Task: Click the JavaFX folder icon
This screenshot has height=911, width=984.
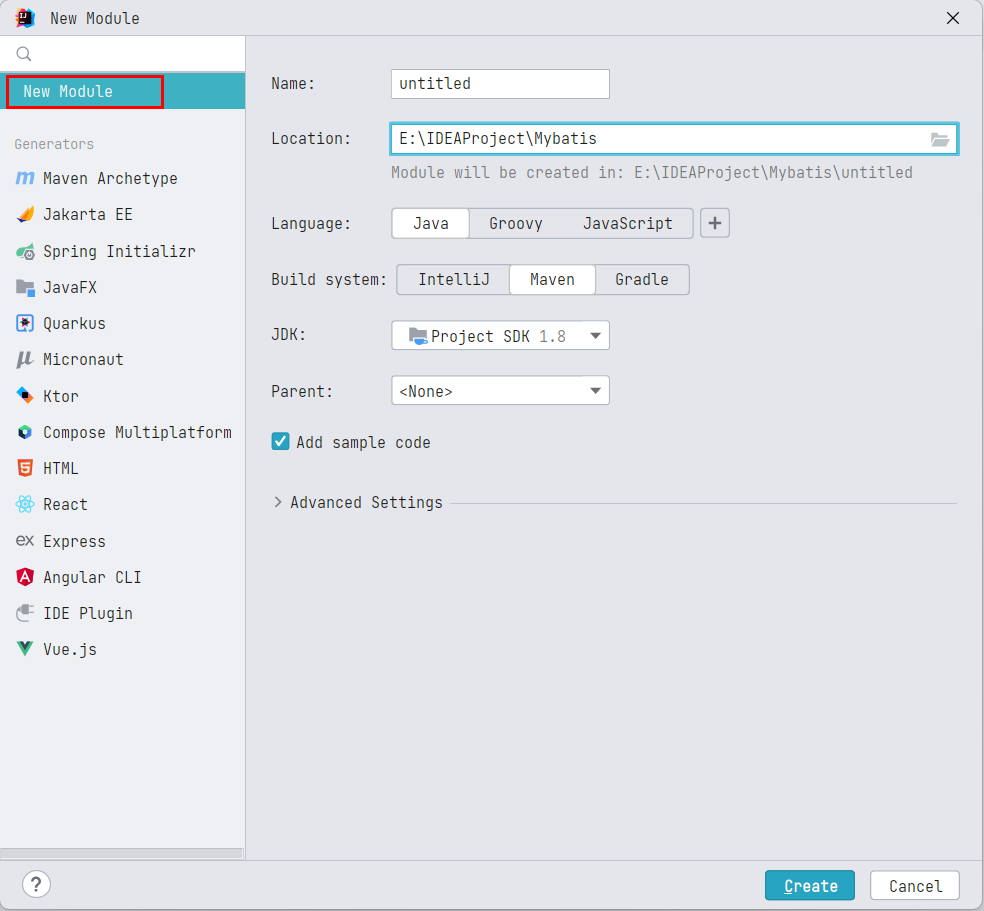Action: [x=25, y=288]
